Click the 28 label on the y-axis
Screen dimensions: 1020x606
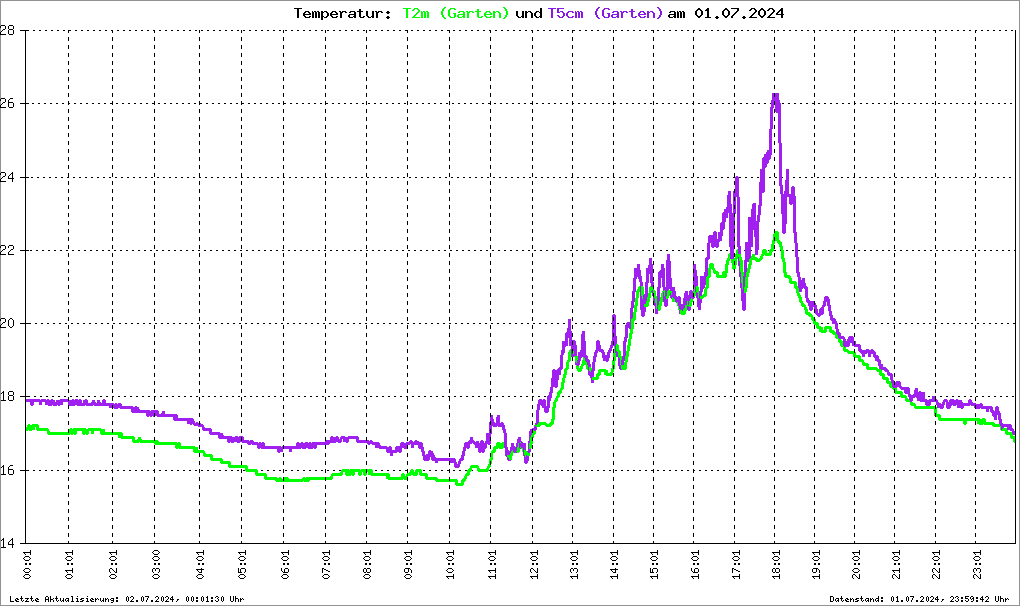click(x=8, y=30)
